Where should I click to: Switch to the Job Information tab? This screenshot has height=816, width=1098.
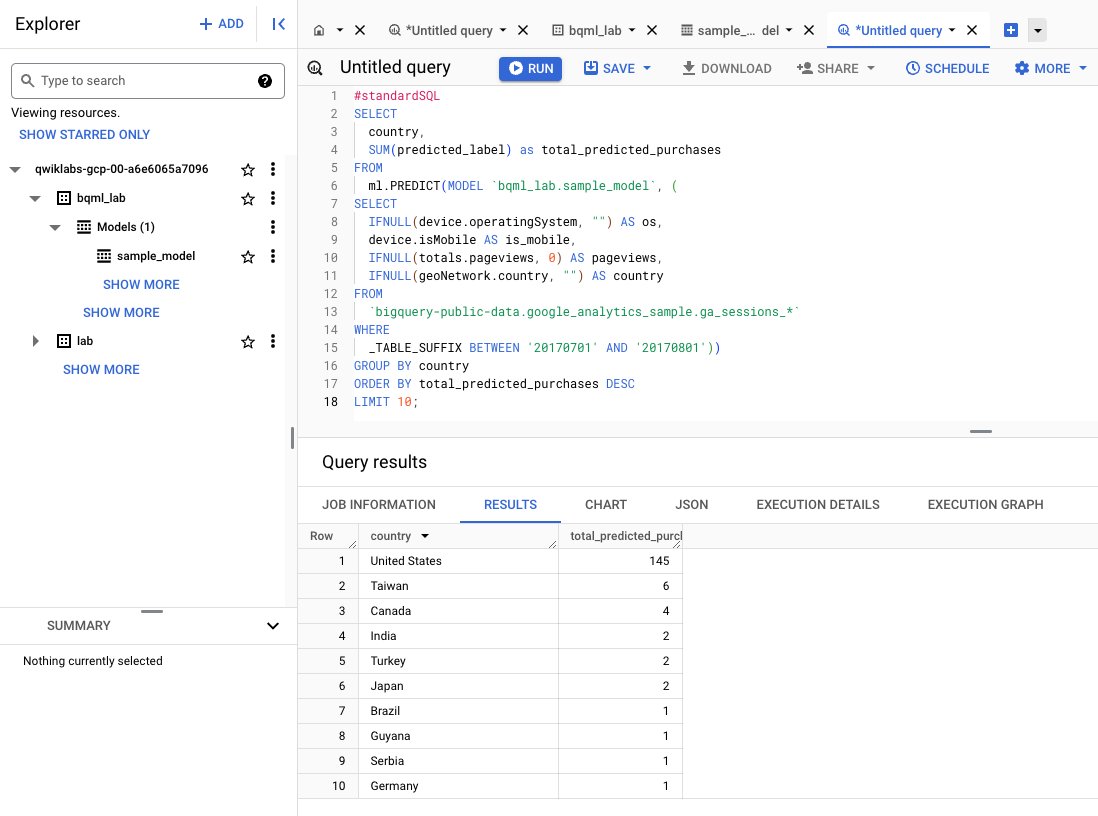378,505
